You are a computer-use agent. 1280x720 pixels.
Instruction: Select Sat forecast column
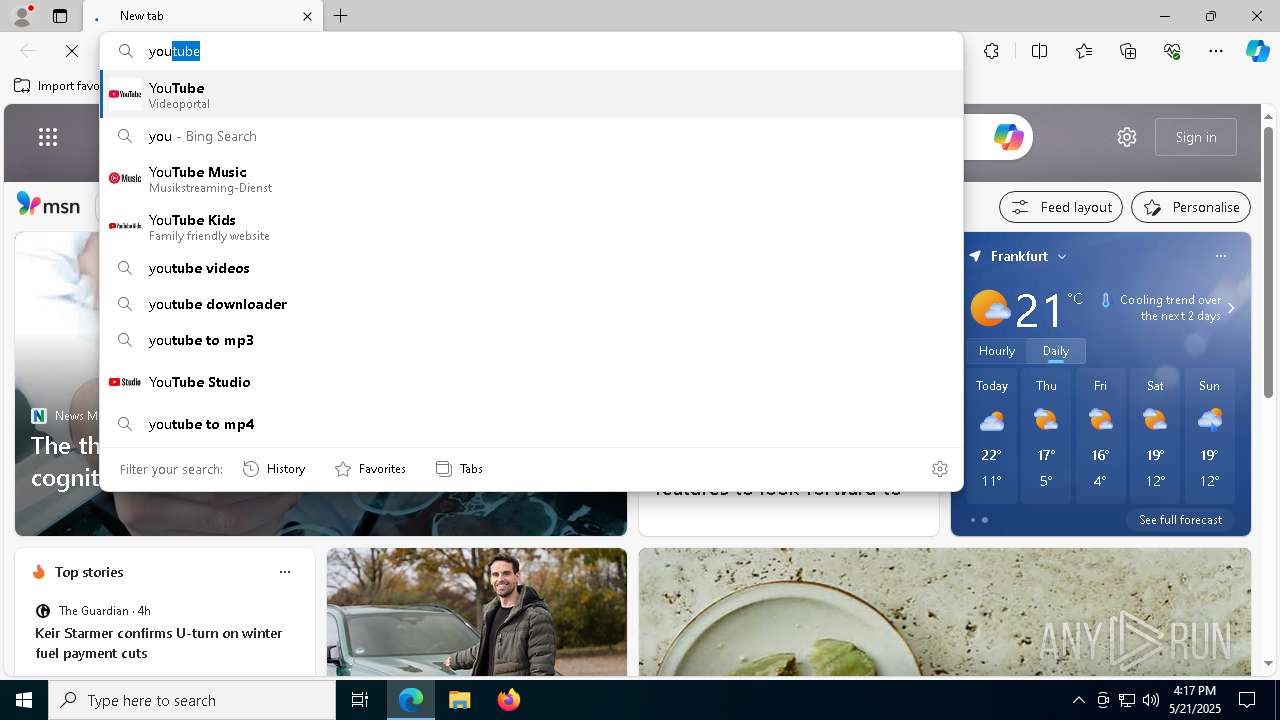click(x=1155, y=435)
